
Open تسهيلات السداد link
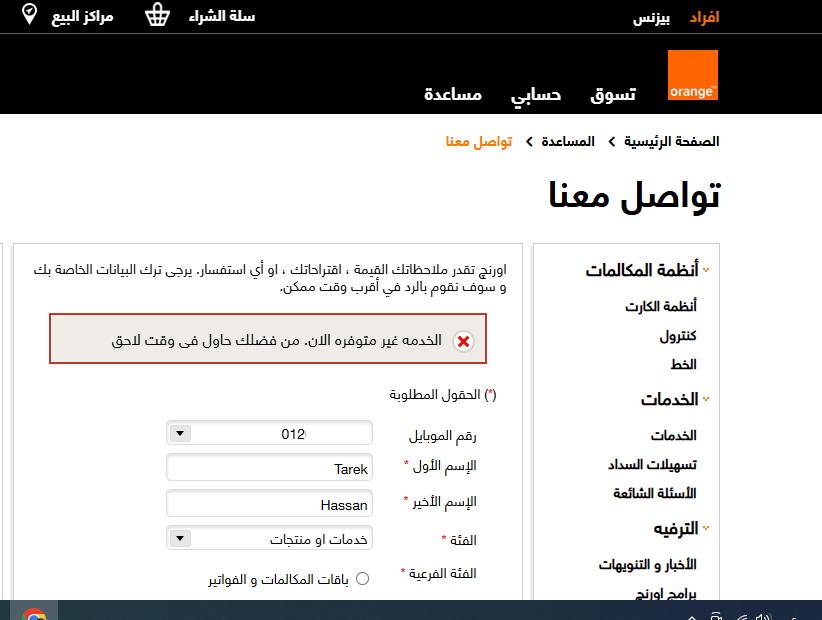[x=652, y=464]
